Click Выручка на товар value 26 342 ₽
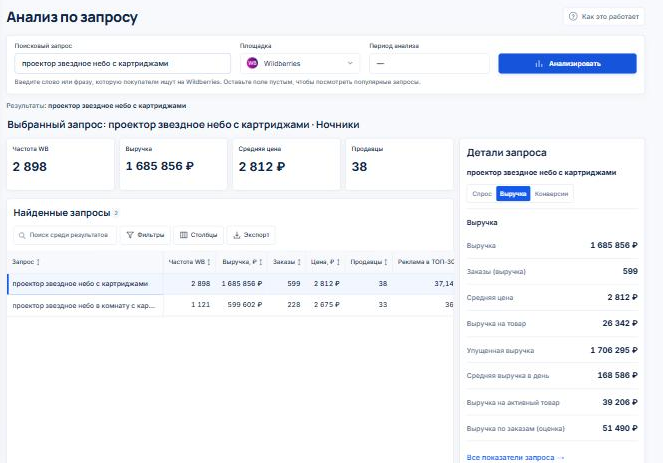 [x=620, y=323]
